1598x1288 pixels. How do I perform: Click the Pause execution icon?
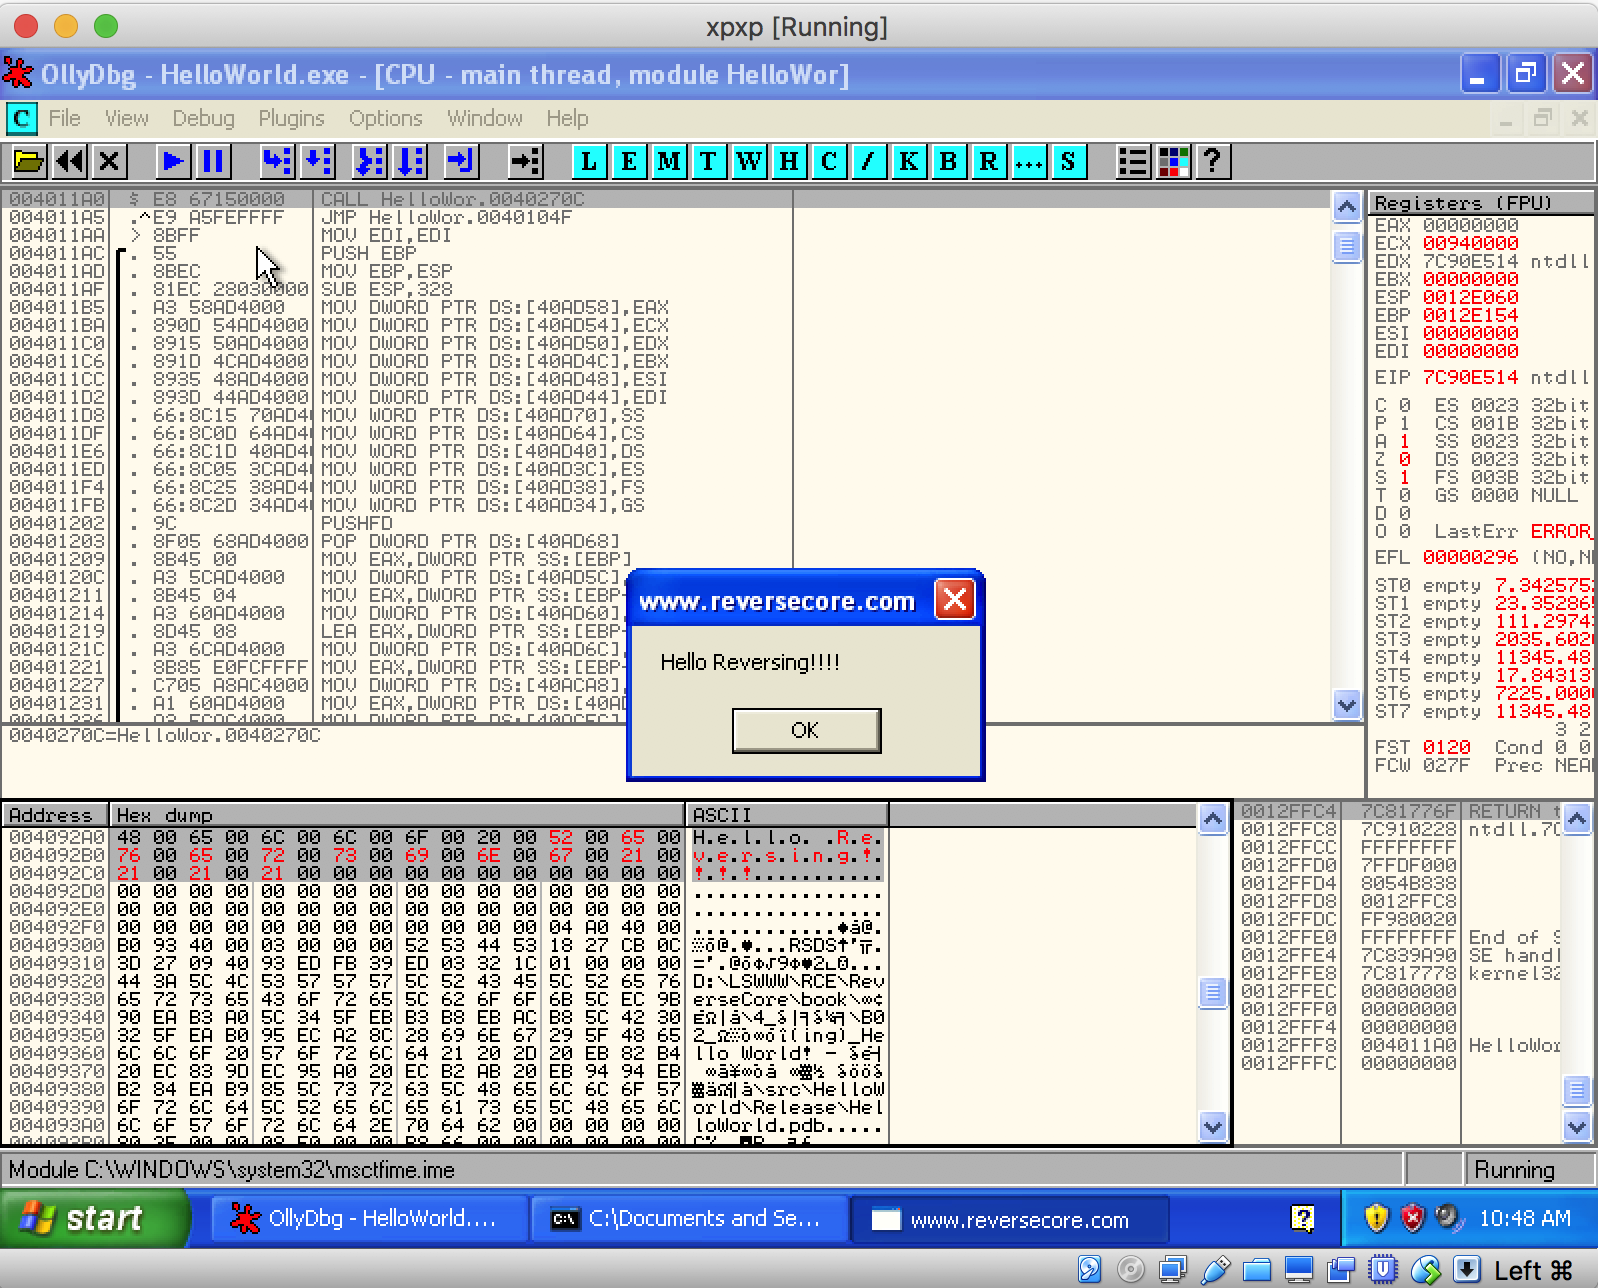tap(212, 161)
